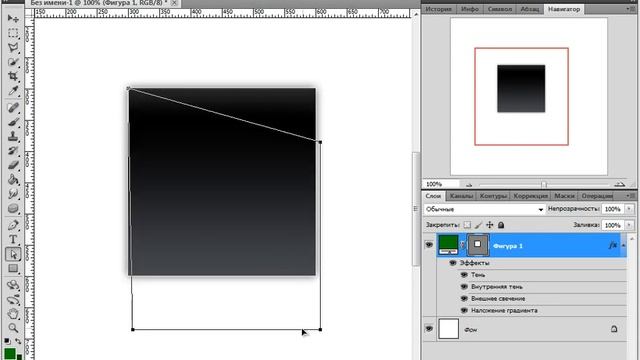
Task: Open the Navigator panel options menu
Action: click(x=630, y=9)
